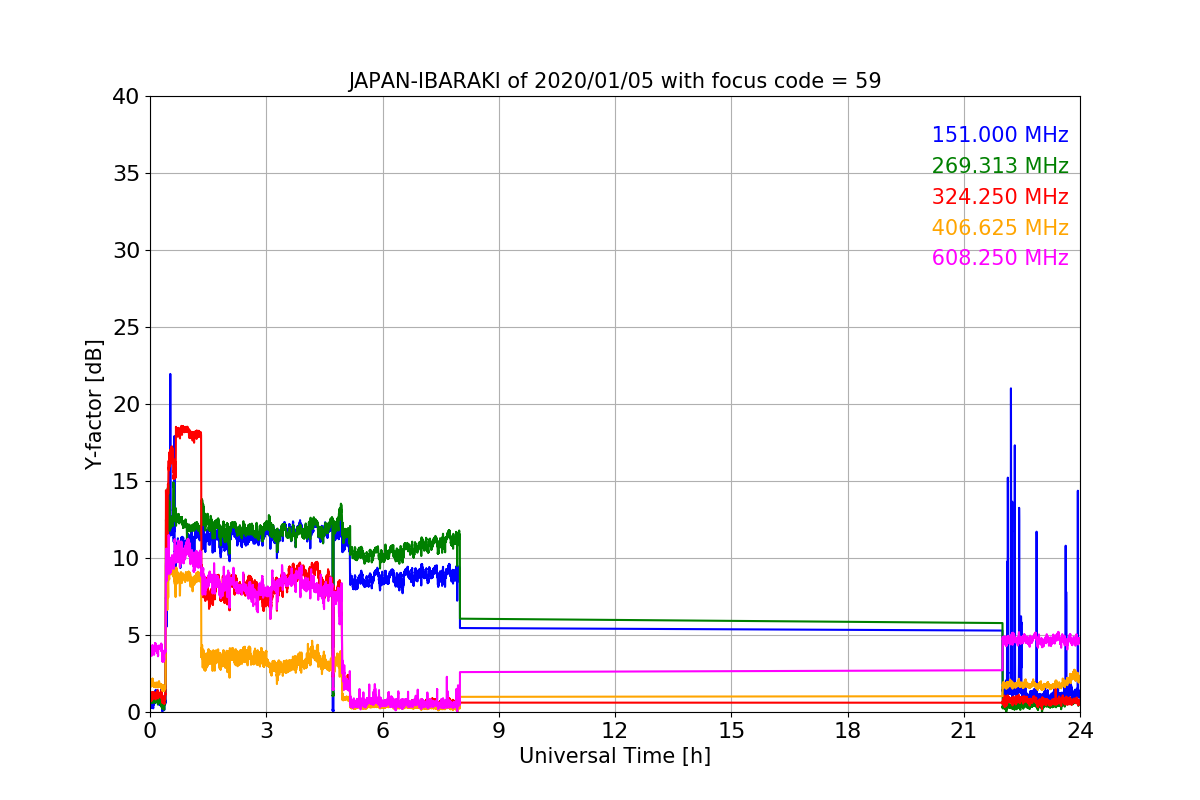Click the Universal Time [h] axis label

(615, 756)
